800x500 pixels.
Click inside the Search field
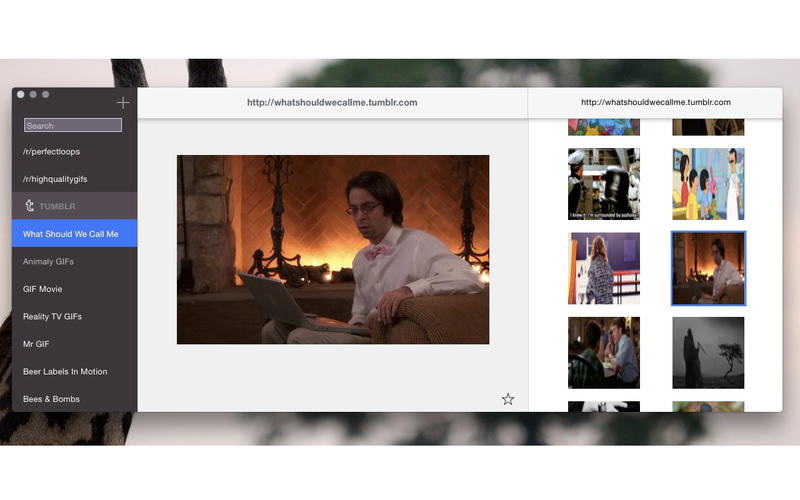point(73,126)
